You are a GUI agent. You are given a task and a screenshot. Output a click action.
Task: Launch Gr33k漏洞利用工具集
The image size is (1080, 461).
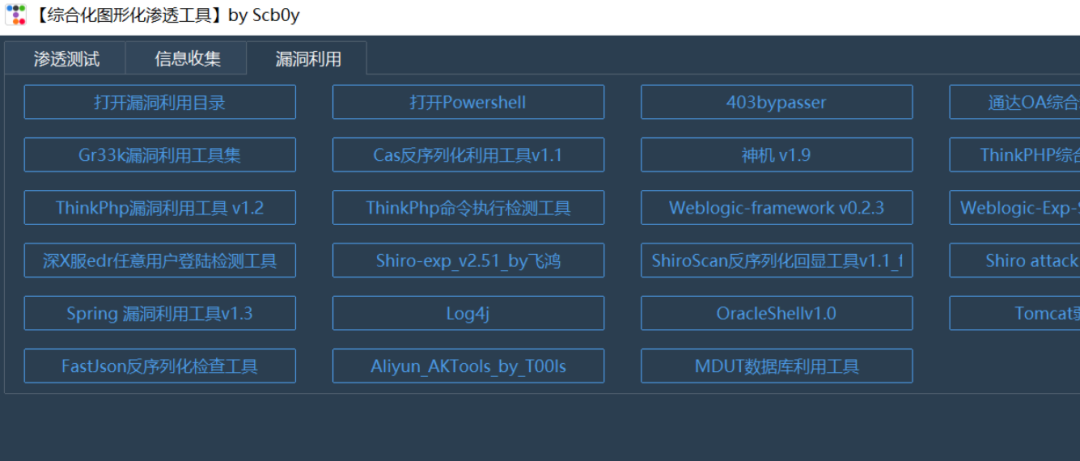point(160,155)
